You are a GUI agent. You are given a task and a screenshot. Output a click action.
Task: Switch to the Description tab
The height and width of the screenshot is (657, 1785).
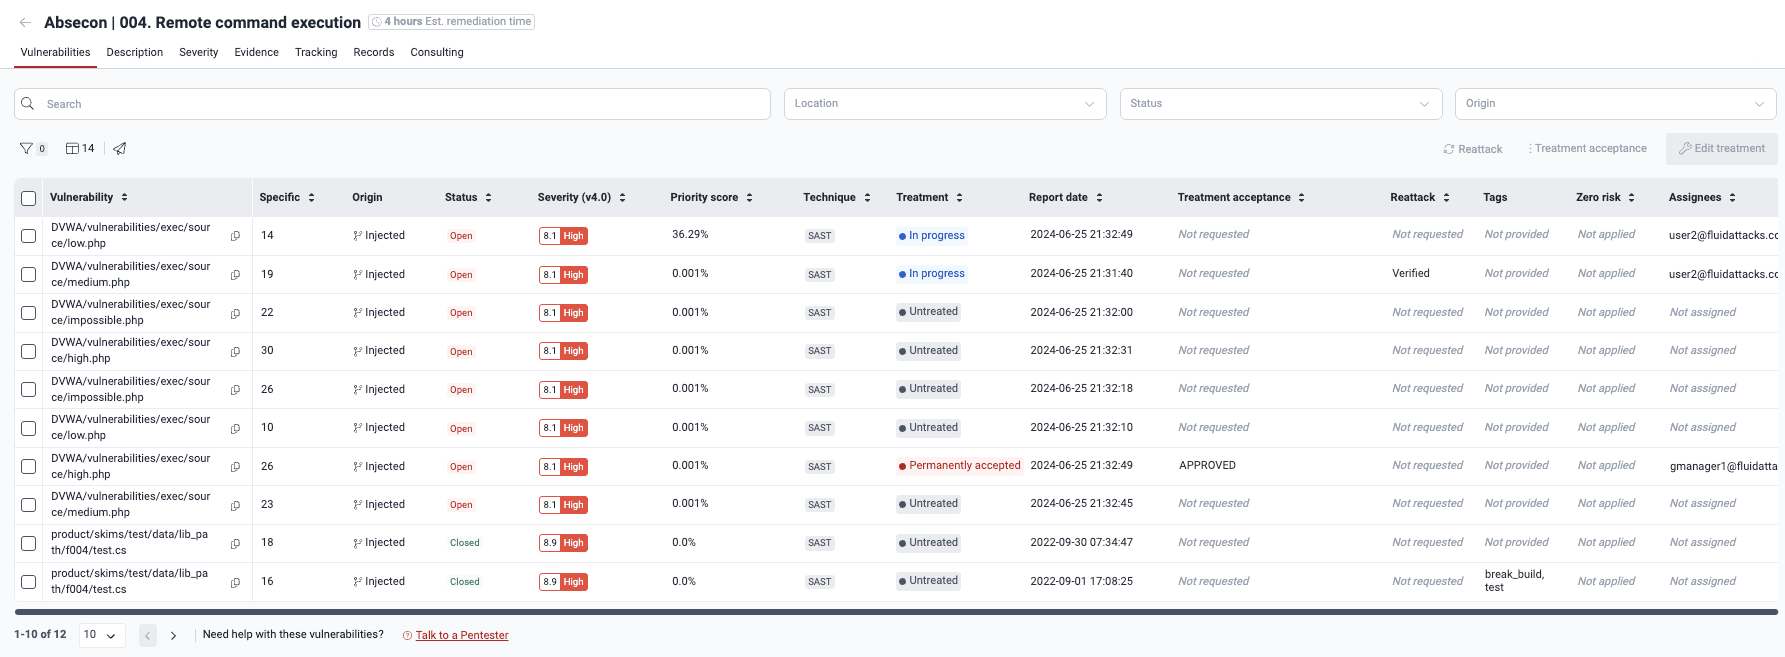(x=135, y=52)
